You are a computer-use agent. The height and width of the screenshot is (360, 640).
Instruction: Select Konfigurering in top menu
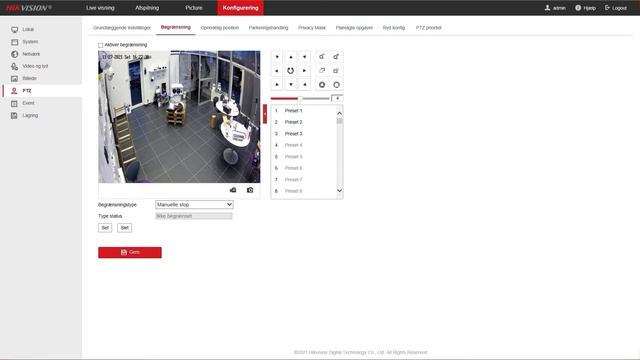click(240, 8)
